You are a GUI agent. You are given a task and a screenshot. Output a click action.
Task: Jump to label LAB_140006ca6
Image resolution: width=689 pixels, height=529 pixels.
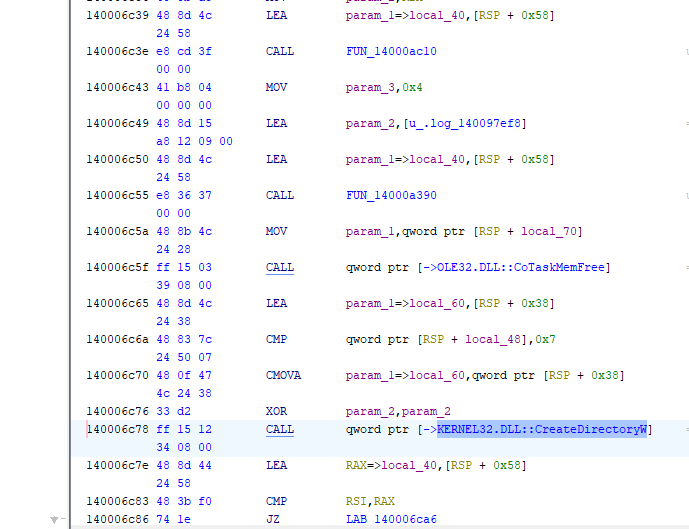pyautogui.click(x=391, y=519)
